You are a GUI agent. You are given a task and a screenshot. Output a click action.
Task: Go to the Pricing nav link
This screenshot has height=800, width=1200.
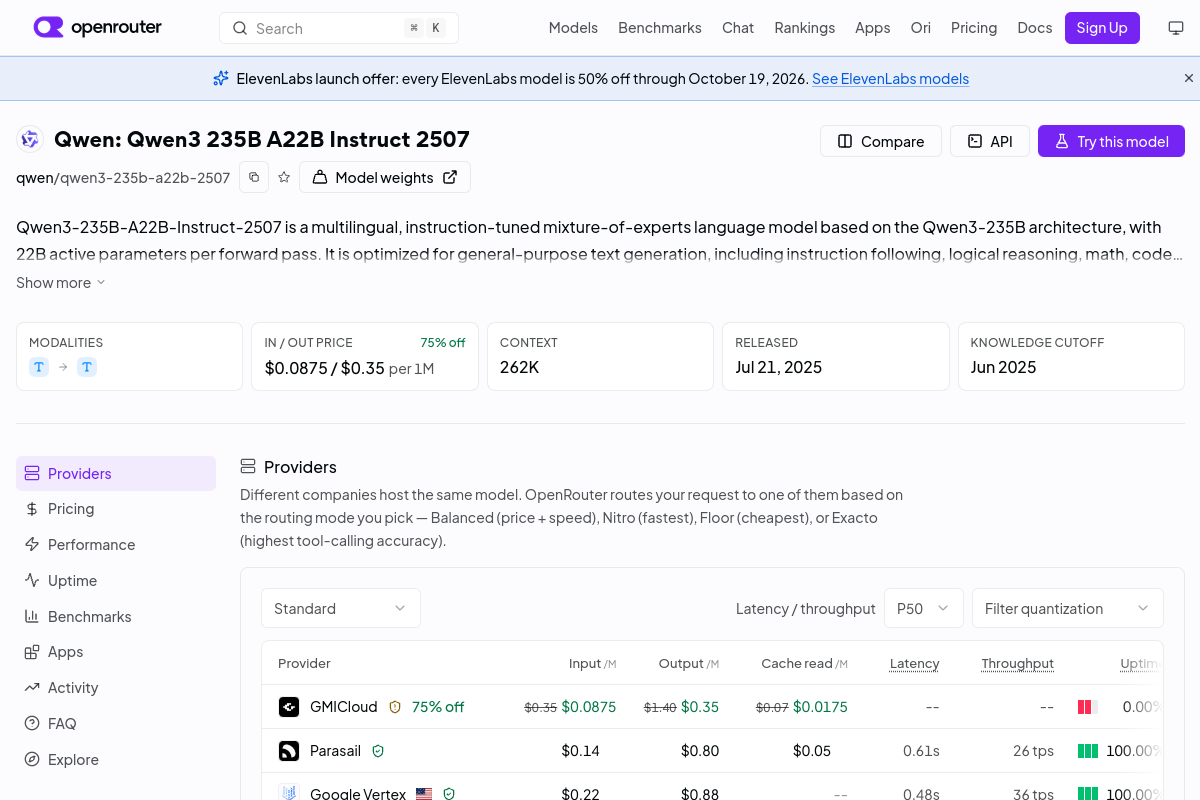click(x=974, y=28)
